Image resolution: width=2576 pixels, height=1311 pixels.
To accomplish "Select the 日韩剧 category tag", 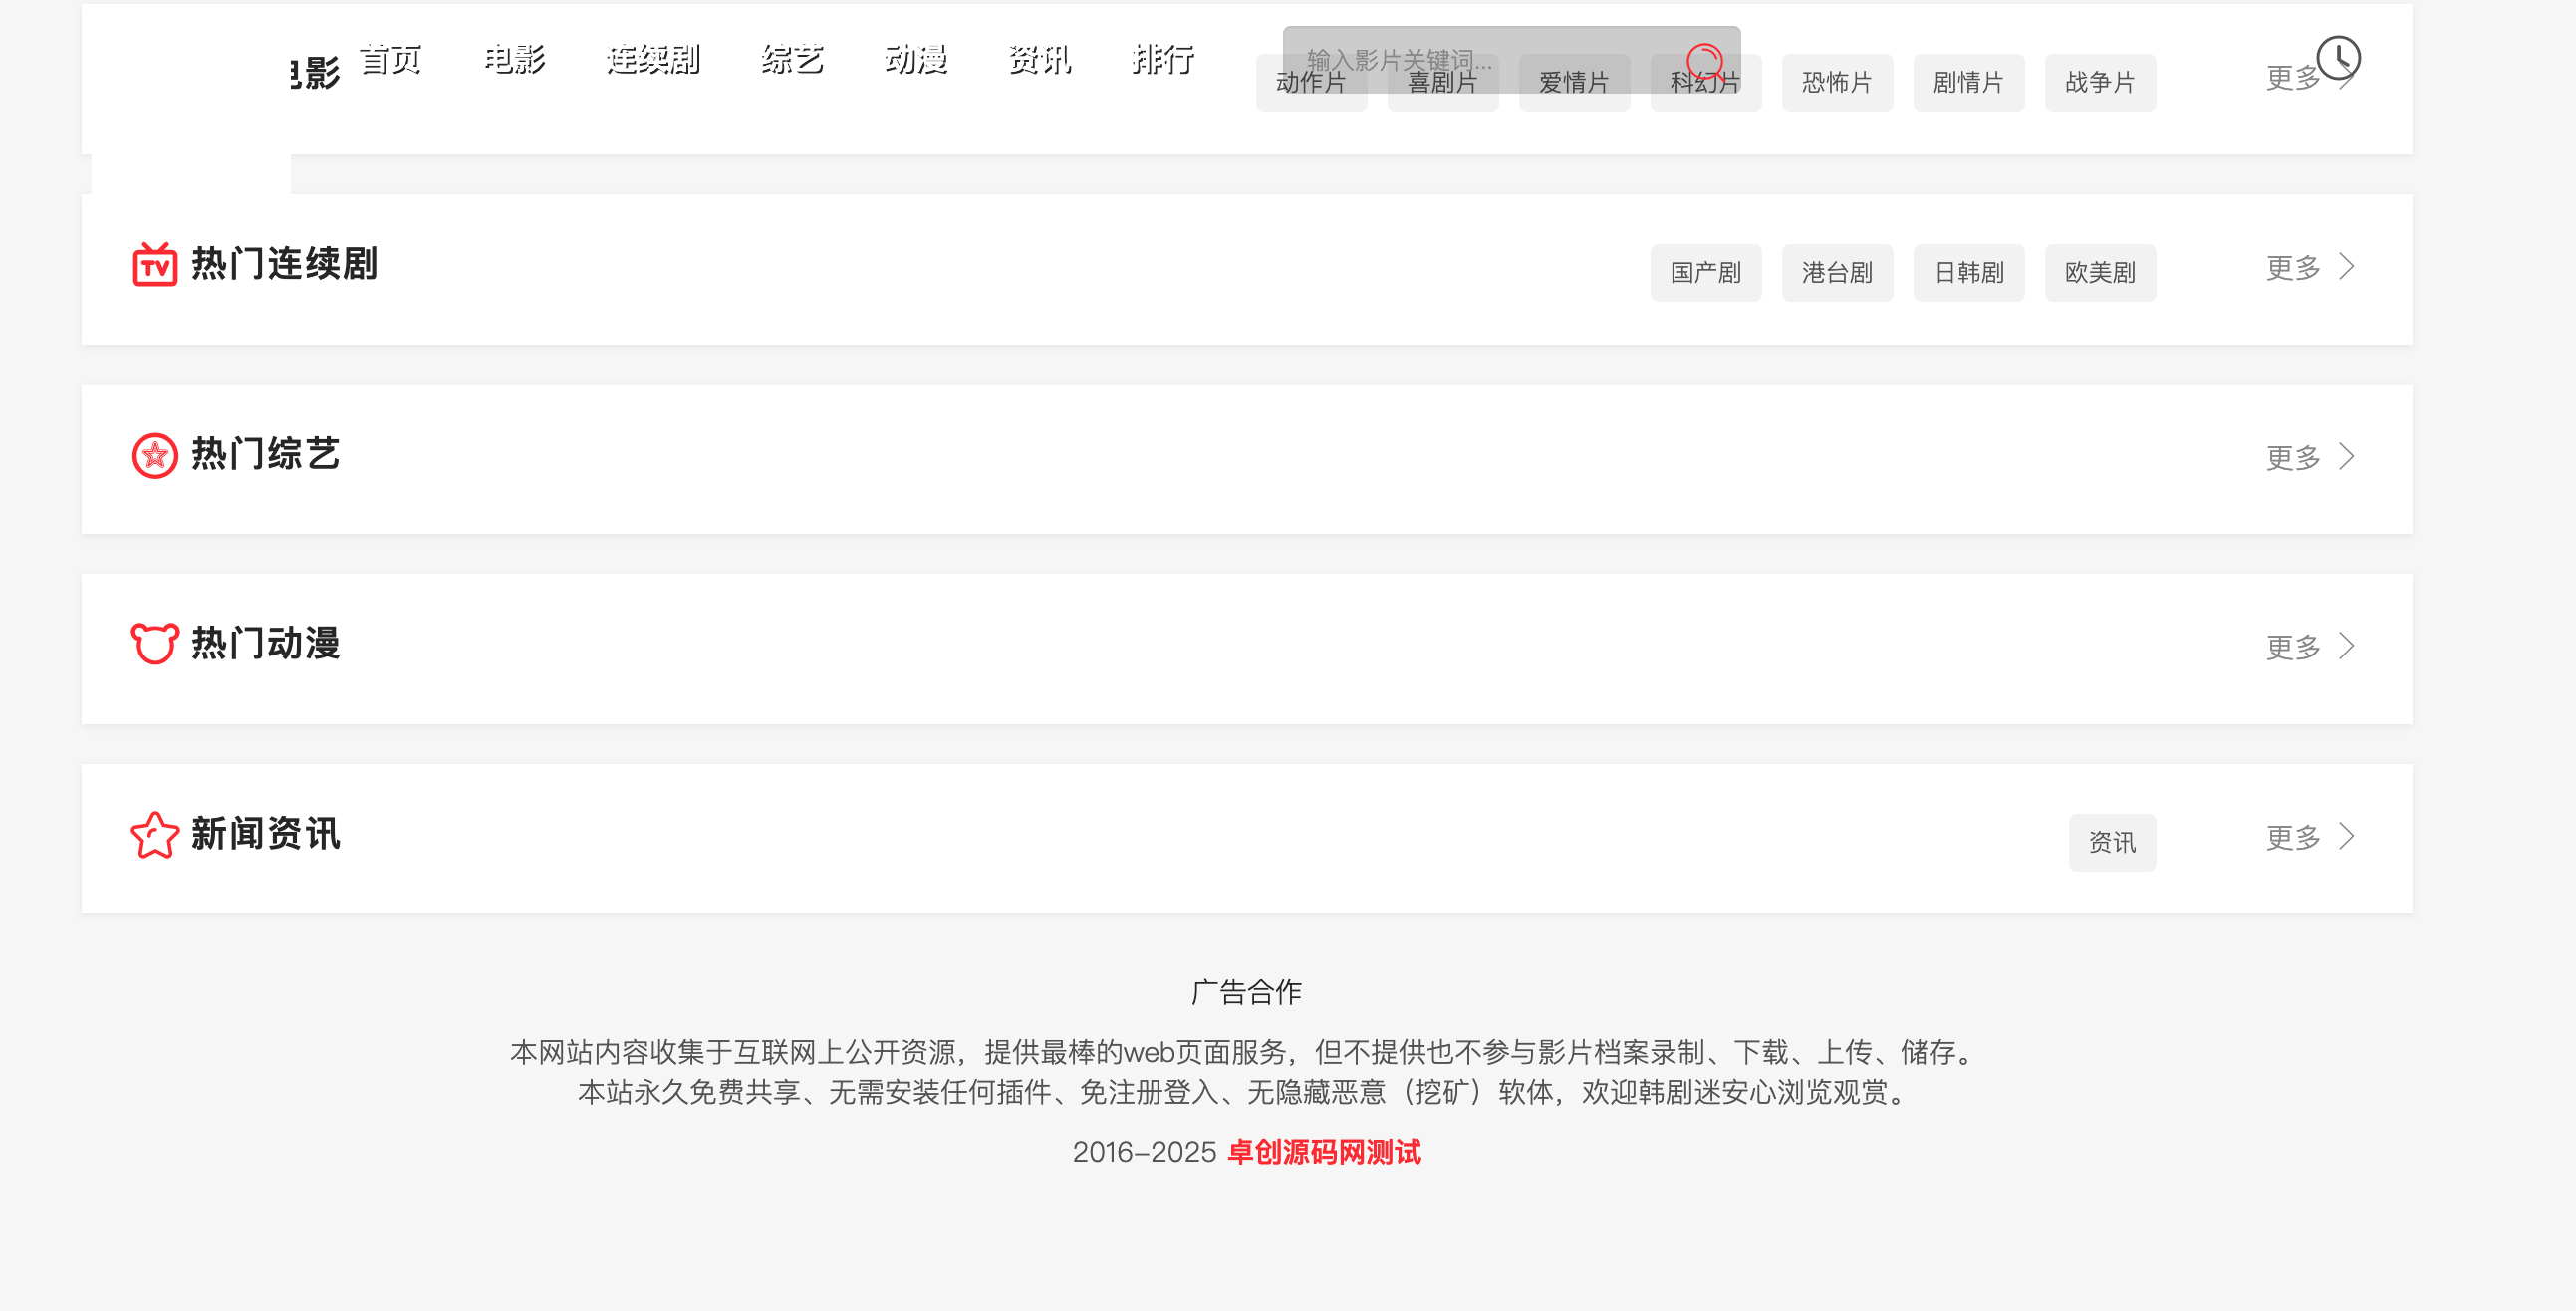I will tap(1968, 272).
